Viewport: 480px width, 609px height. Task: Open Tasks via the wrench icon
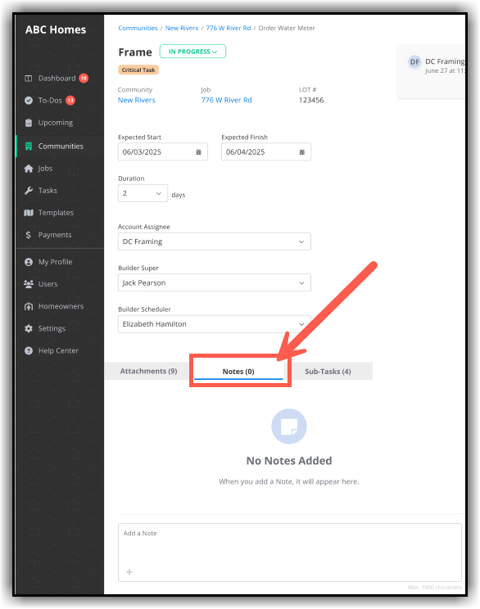[28, 191]
